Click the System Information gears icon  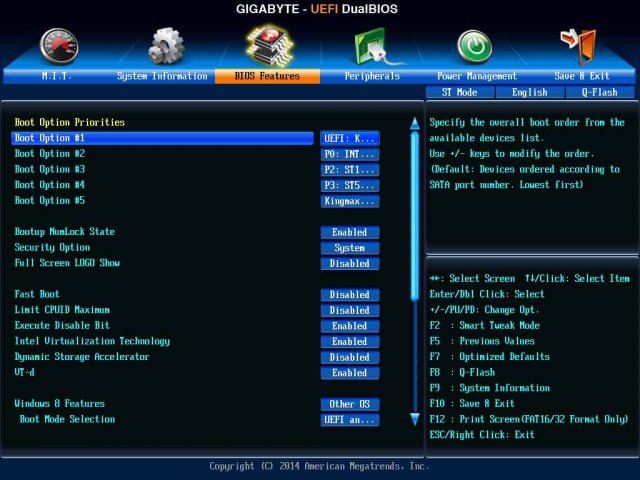165,45
